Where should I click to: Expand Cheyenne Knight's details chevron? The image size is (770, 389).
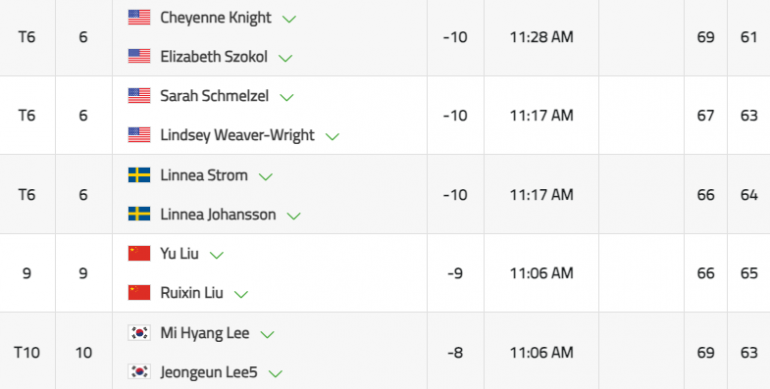(x=289, y=19)
